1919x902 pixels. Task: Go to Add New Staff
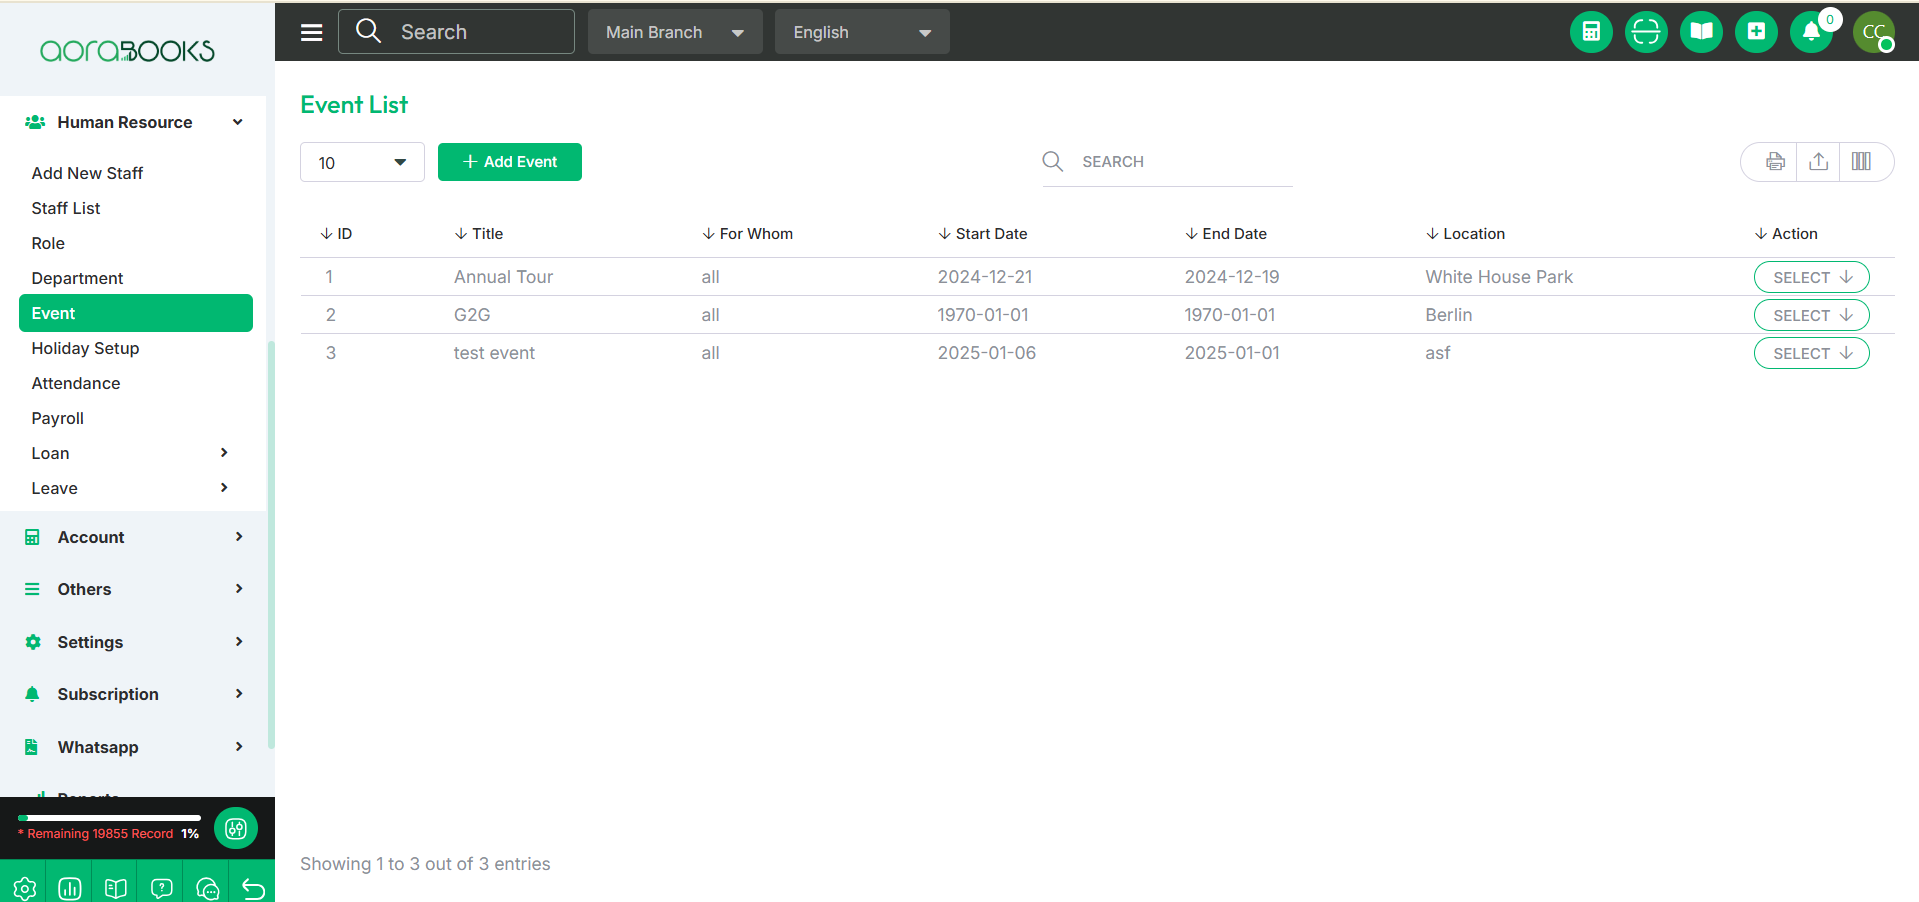(x=87, y=173)
